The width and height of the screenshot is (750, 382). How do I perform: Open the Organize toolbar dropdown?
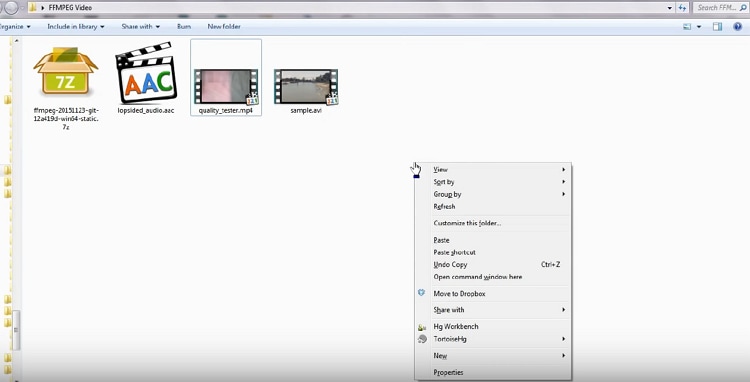click(15, 26)
